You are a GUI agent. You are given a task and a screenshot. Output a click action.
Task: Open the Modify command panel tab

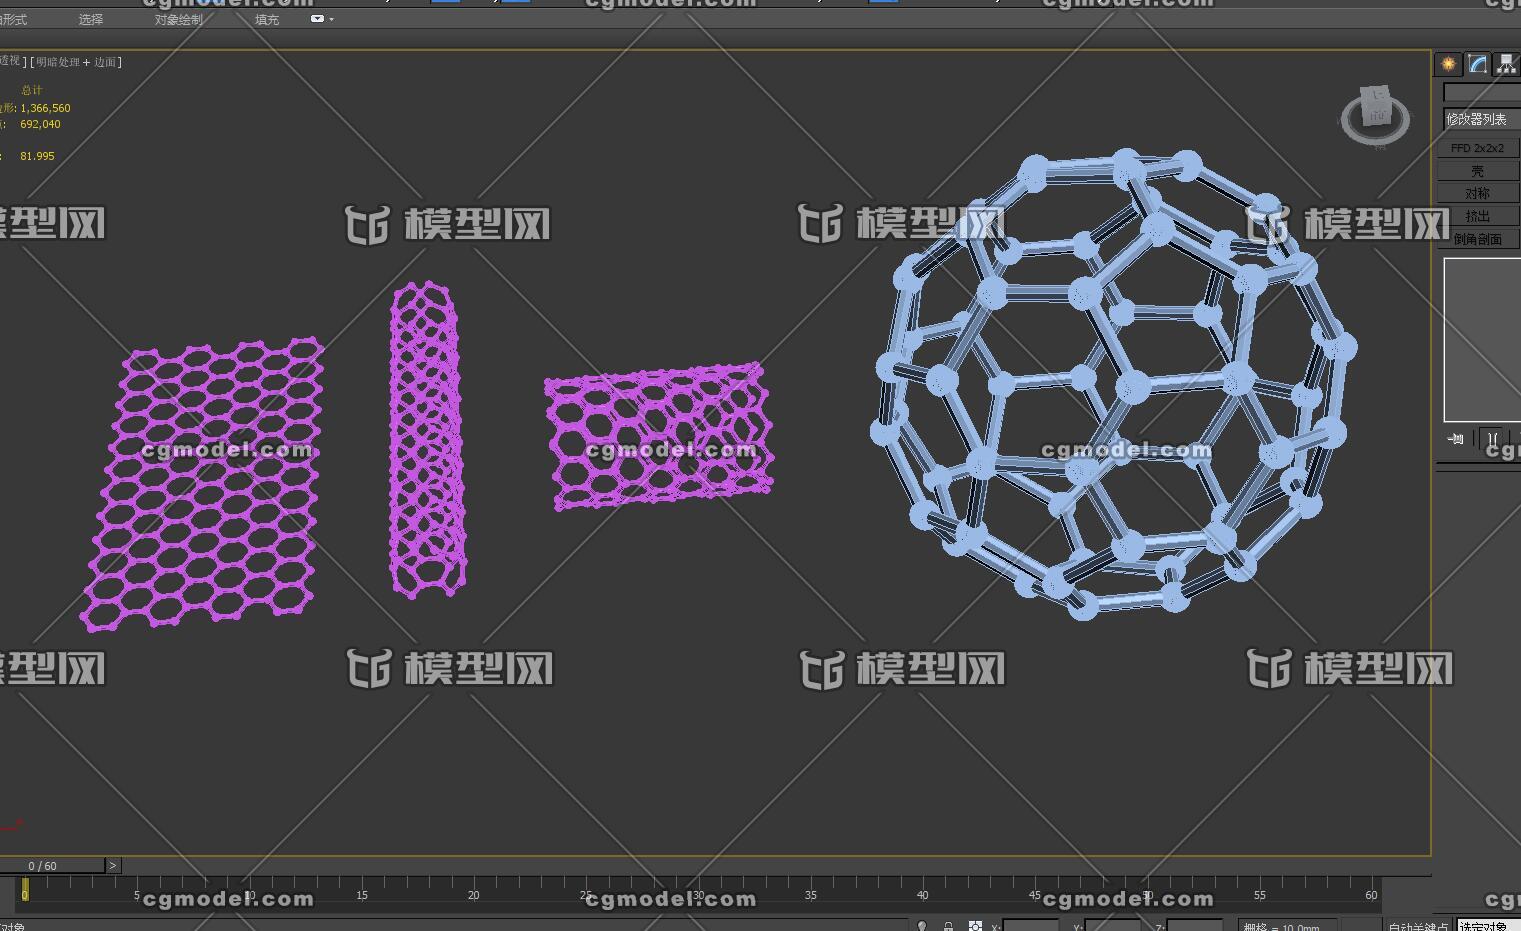(1477, 64)
